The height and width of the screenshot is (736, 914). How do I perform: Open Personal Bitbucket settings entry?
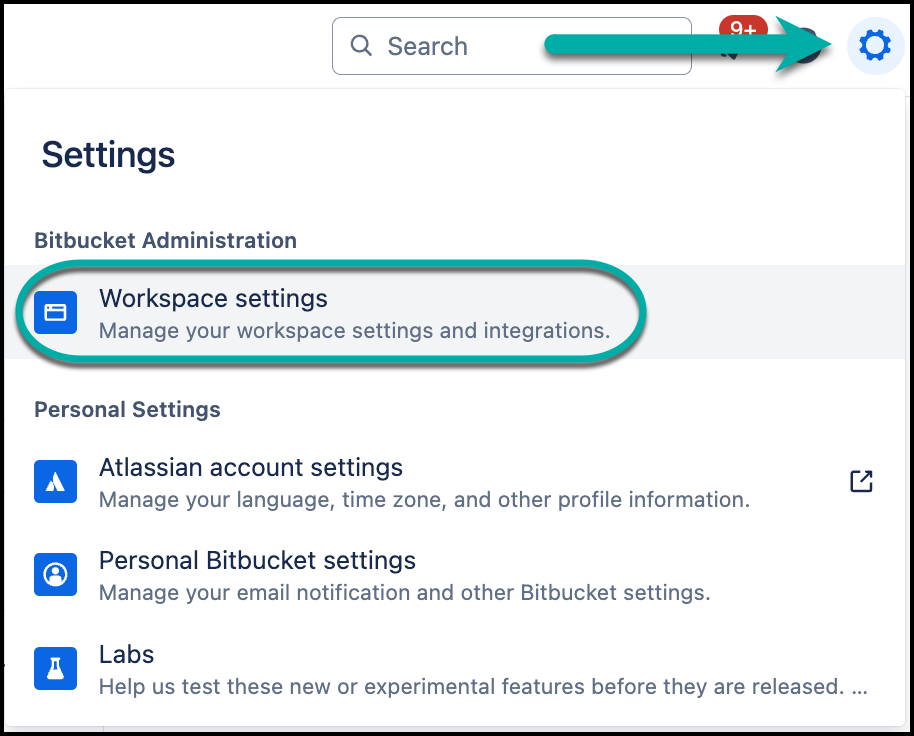click(257, 560)
